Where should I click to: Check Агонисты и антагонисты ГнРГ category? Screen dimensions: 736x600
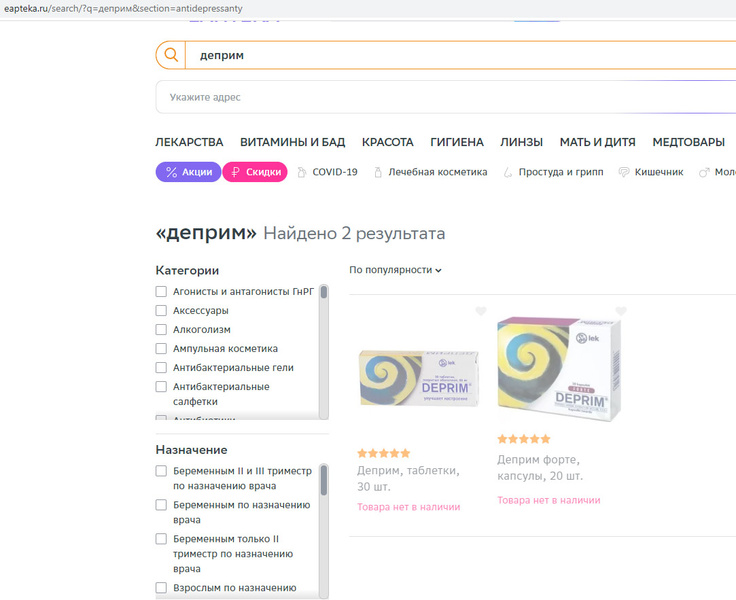pos(161,292)
